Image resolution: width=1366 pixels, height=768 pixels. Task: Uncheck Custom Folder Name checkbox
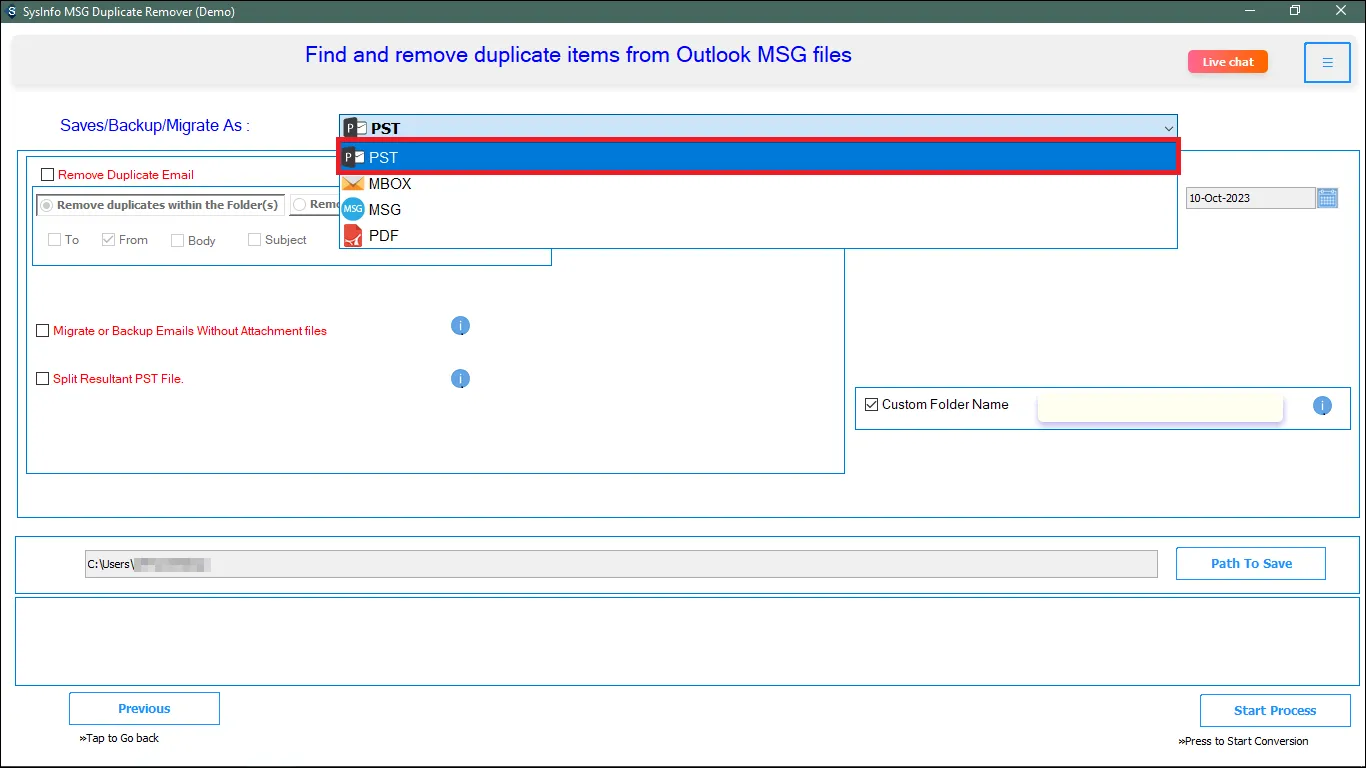pyautogui.click(x=871, y=405)
